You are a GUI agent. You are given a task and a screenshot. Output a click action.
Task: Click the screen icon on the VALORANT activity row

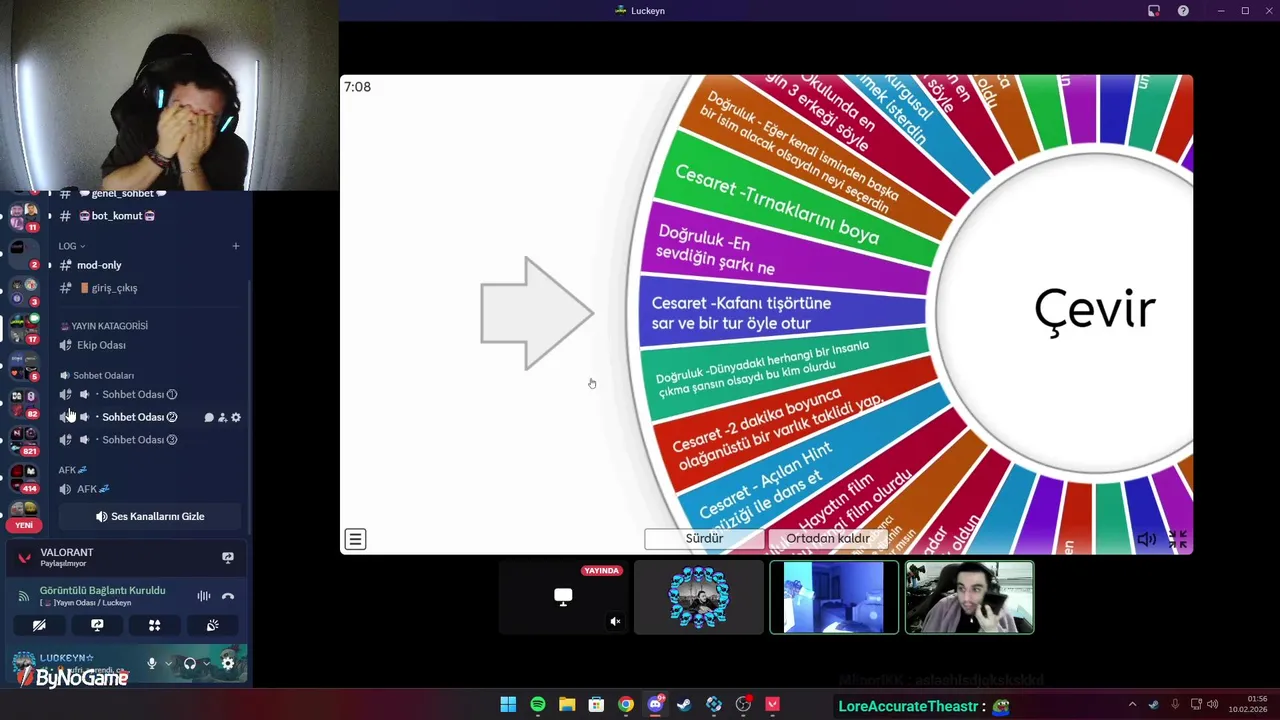coord(228,558)
